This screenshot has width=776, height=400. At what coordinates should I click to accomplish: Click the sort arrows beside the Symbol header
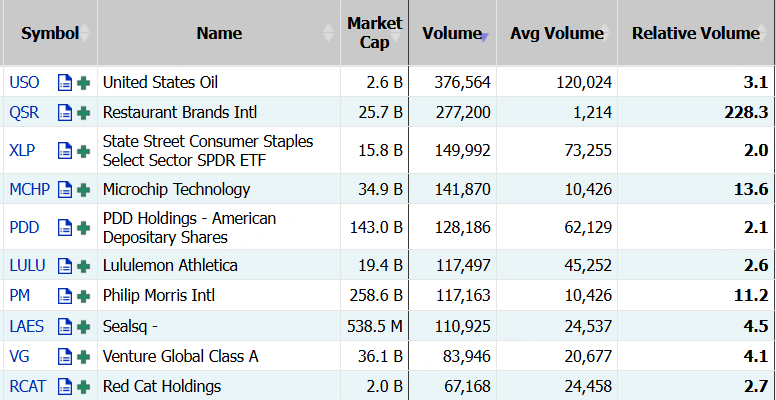pyautogui.click(x=86, y=33)
